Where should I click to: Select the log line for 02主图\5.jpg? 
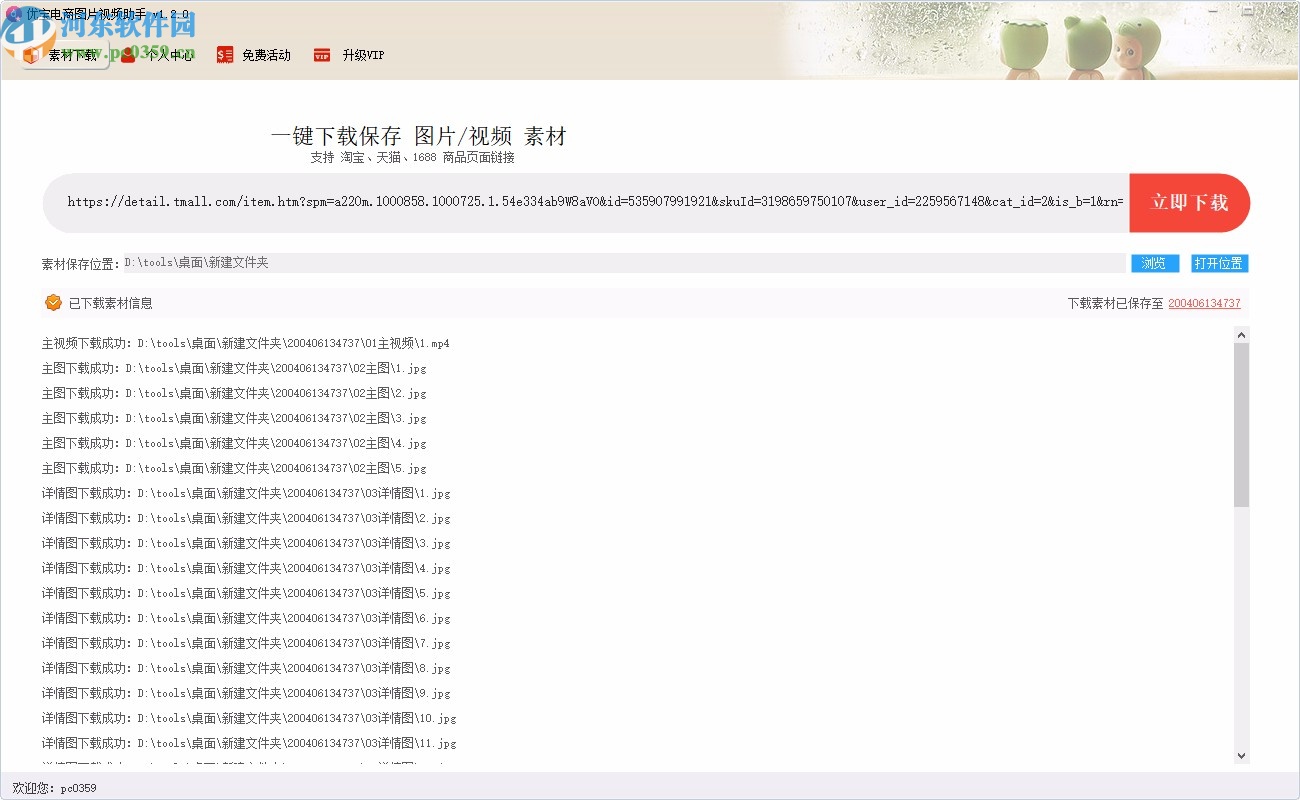(234, 468)
